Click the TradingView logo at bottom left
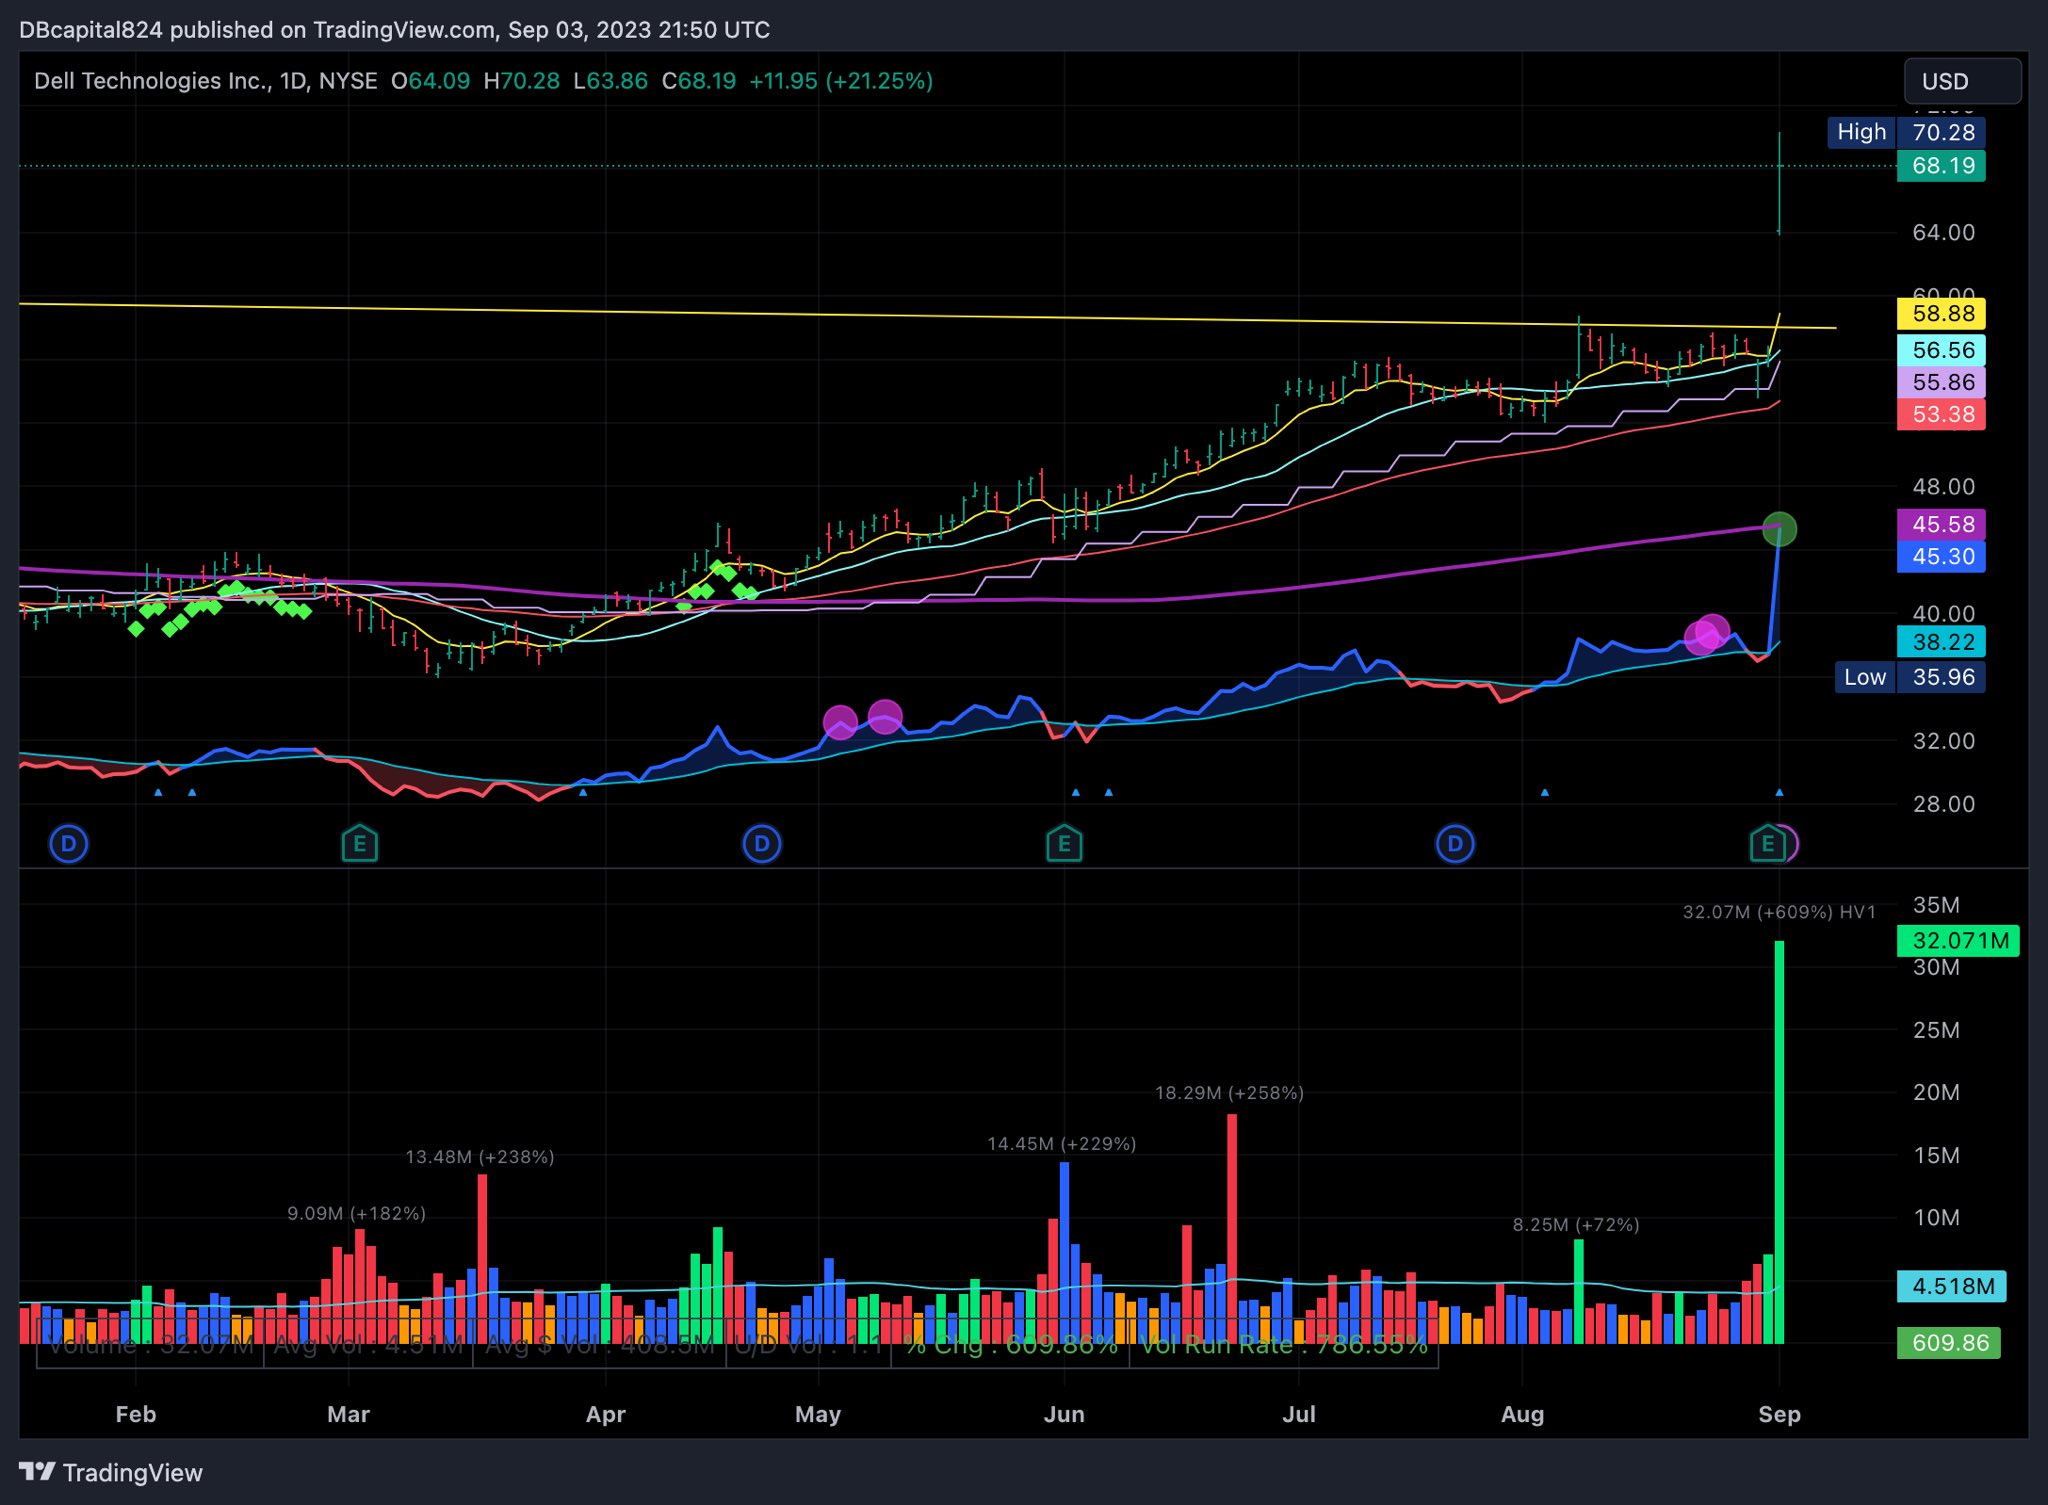2048x1505 pixels. click(x=111, y=1472)
